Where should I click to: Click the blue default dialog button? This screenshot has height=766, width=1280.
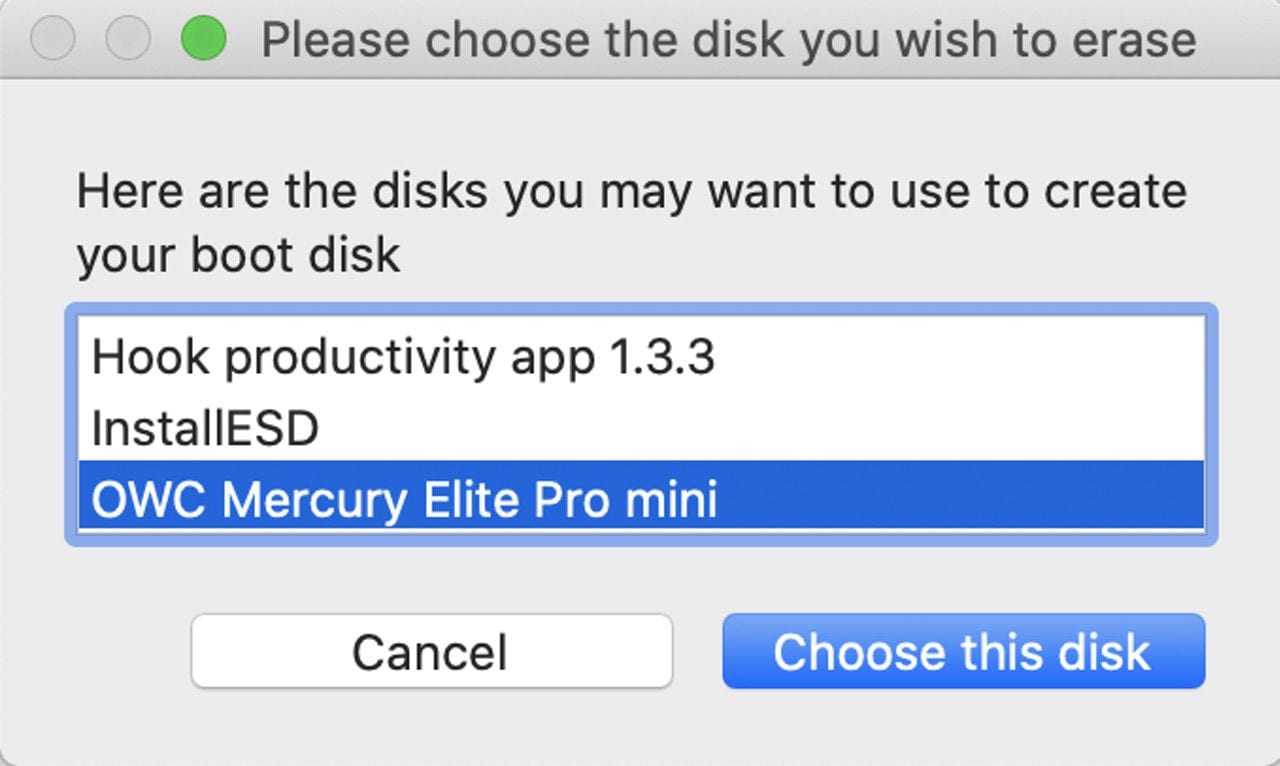point(963,651)
